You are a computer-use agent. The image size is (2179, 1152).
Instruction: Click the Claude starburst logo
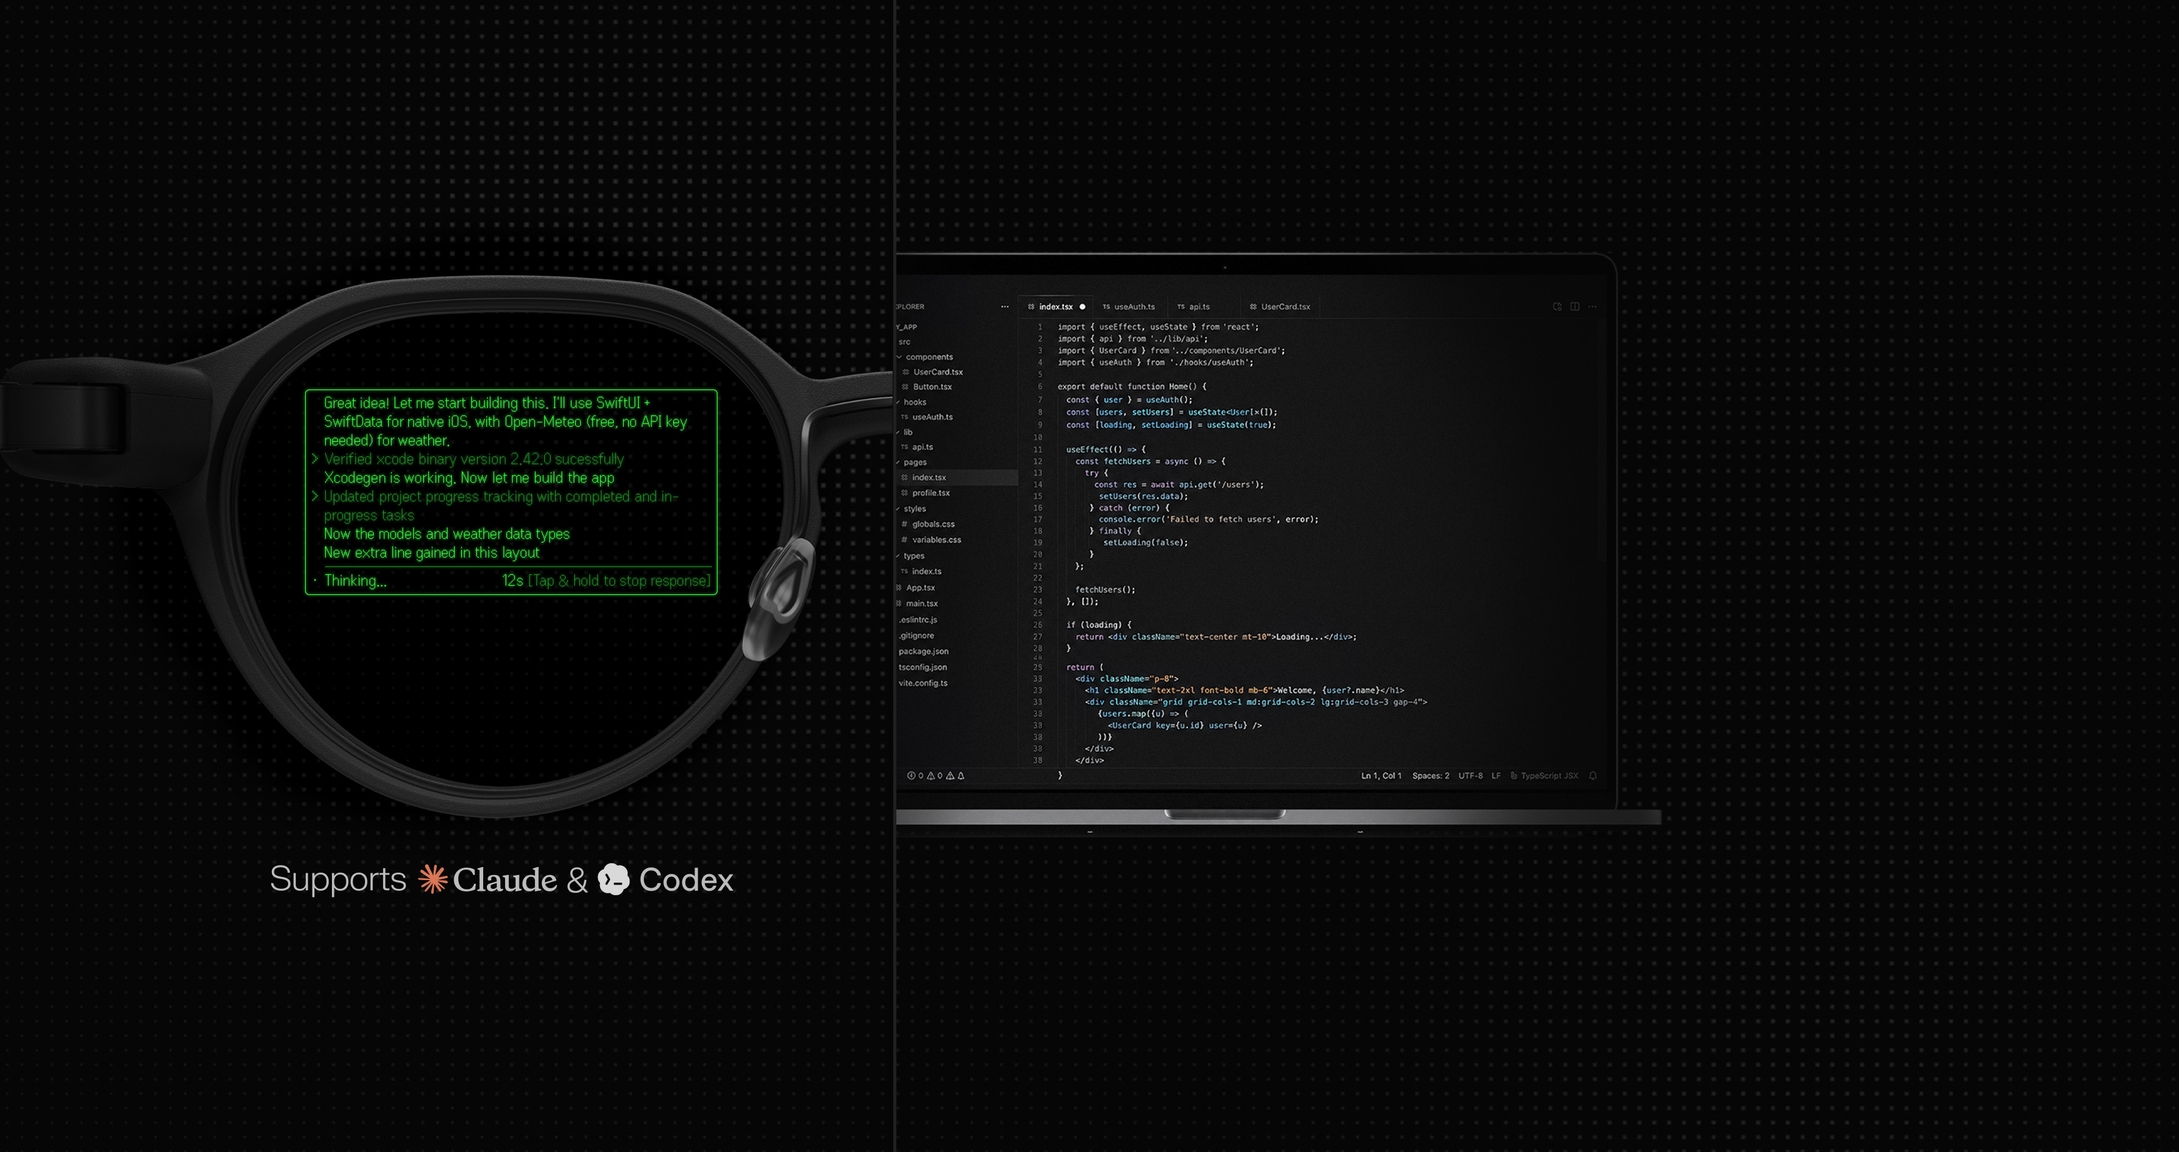[x=433, y=879]
